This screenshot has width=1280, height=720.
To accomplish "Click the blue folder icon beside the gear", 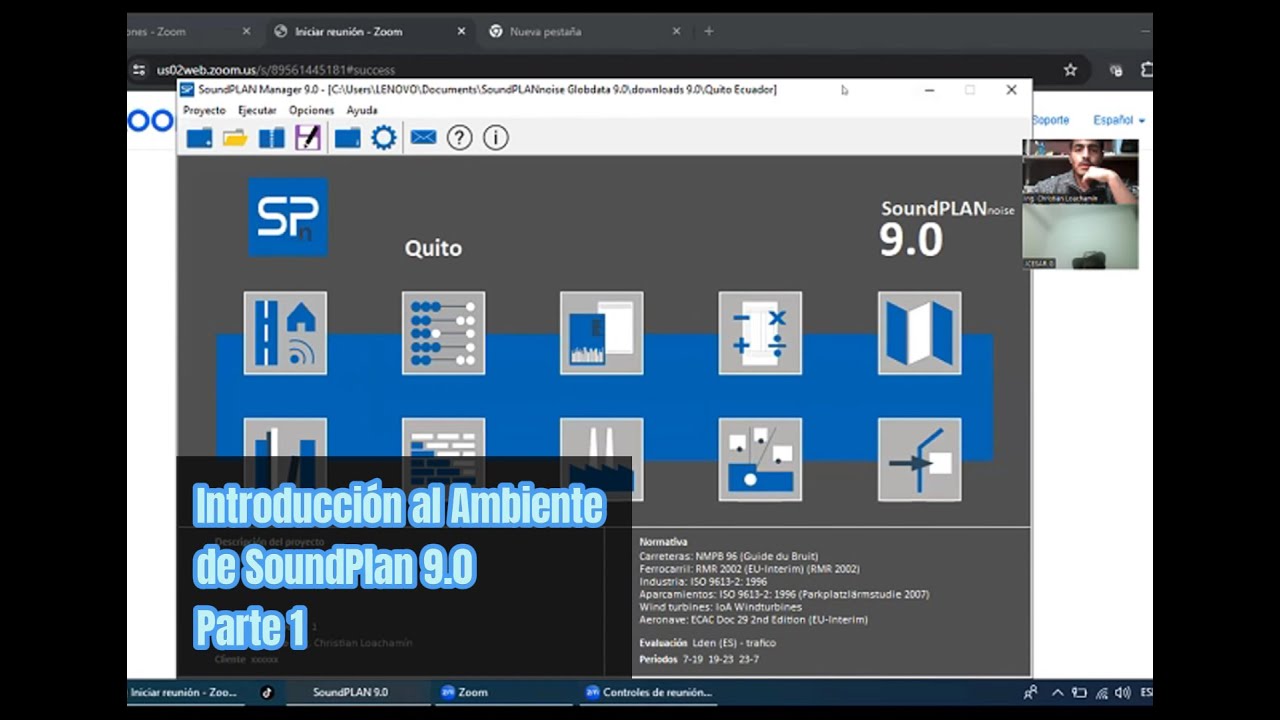I will [347, 138].
